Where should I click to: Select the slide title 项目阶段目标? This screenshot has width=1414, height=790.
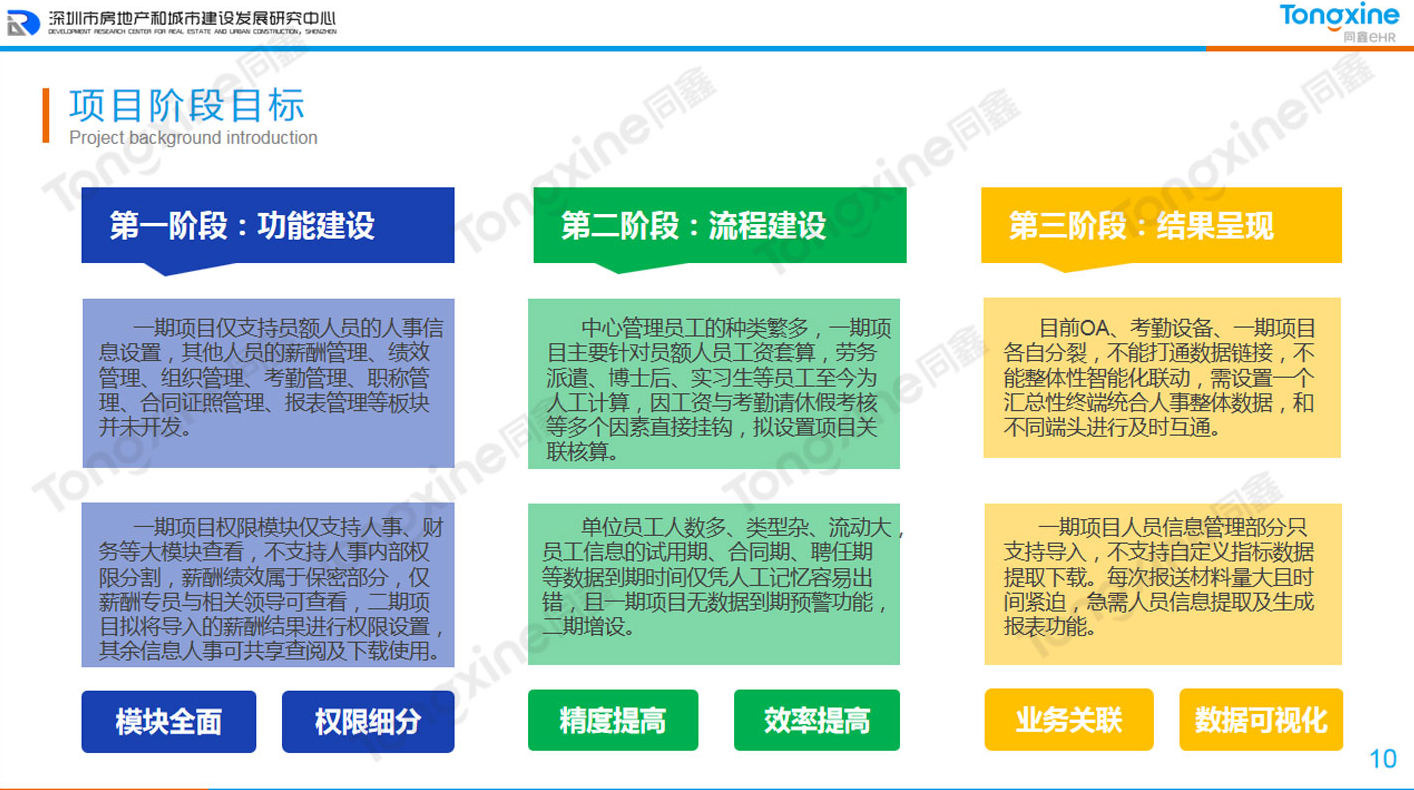[x=190, y=104]
